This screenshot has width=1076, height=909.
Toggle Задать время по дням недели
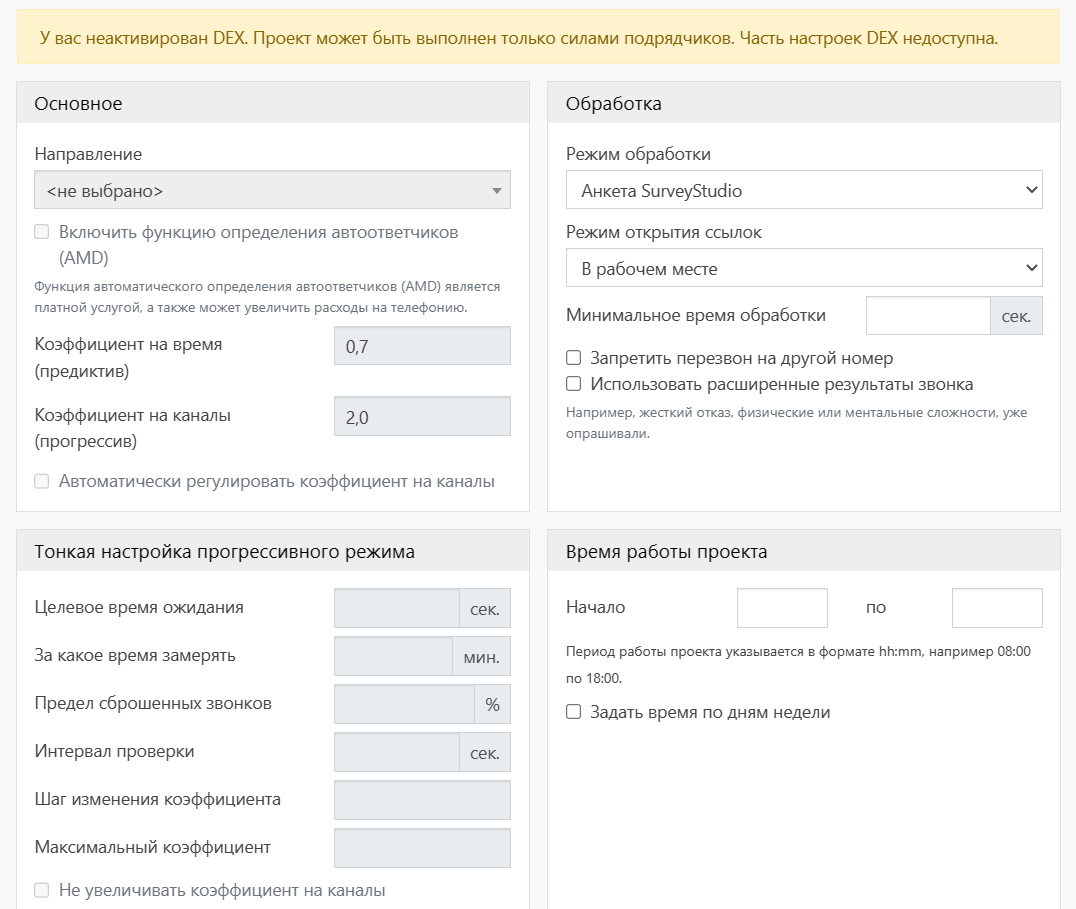click(574, 713)
